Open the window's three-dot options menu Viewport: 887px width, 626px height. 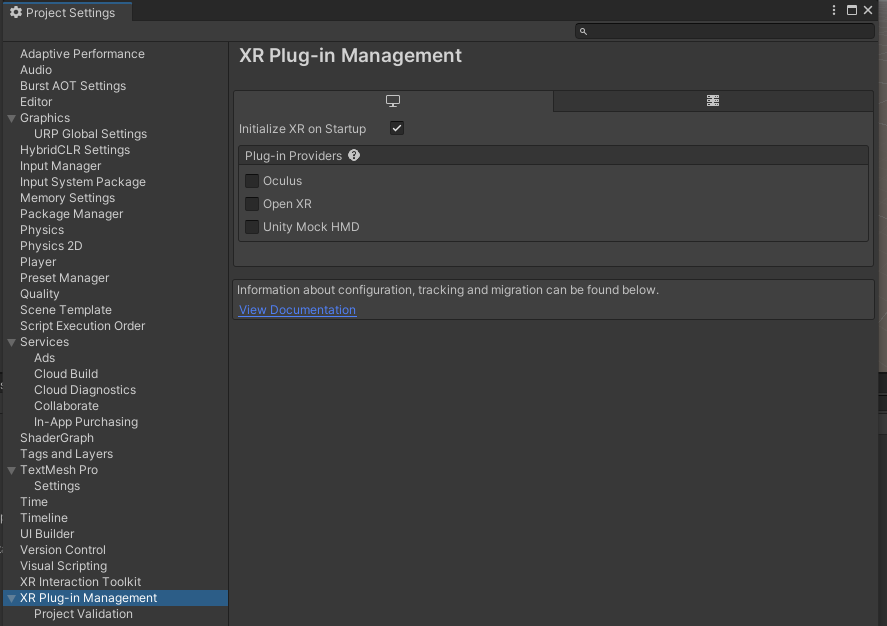(834, 11)
